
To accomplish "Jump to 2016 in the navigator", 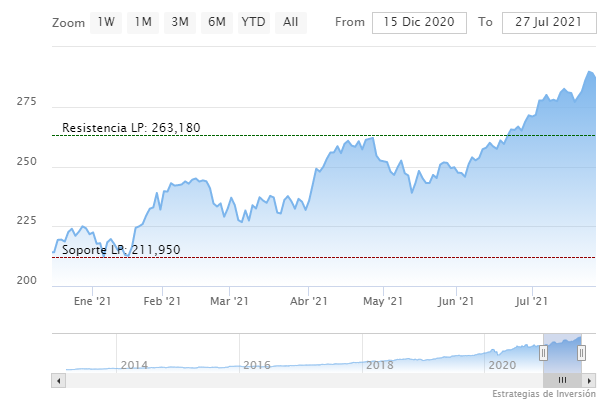I will click(257, 365).
